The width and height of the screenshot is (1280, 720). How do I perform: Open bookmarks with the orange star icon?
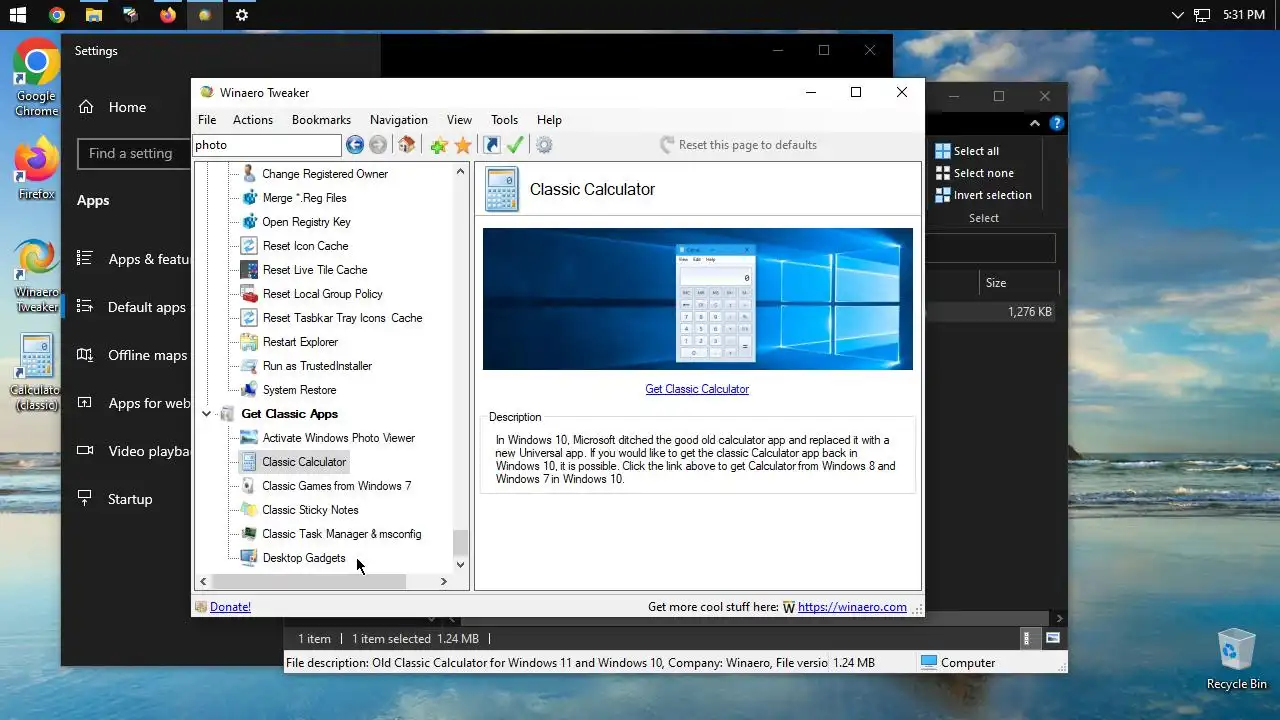pyautogui.click(x=463, y=145)
